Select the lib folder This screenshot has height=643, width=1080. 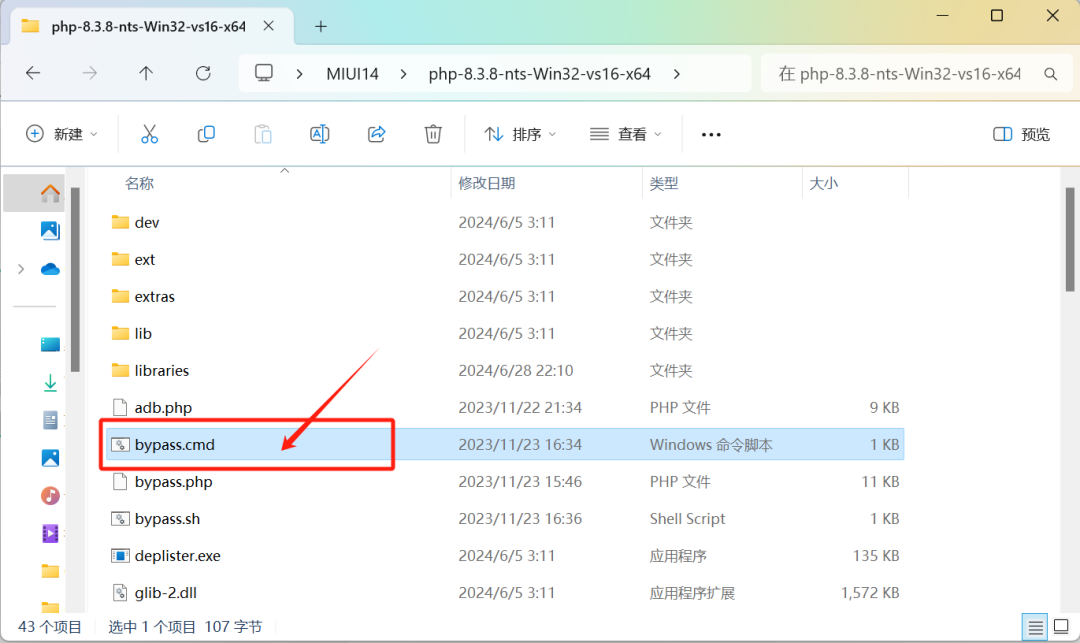[505, 333]
